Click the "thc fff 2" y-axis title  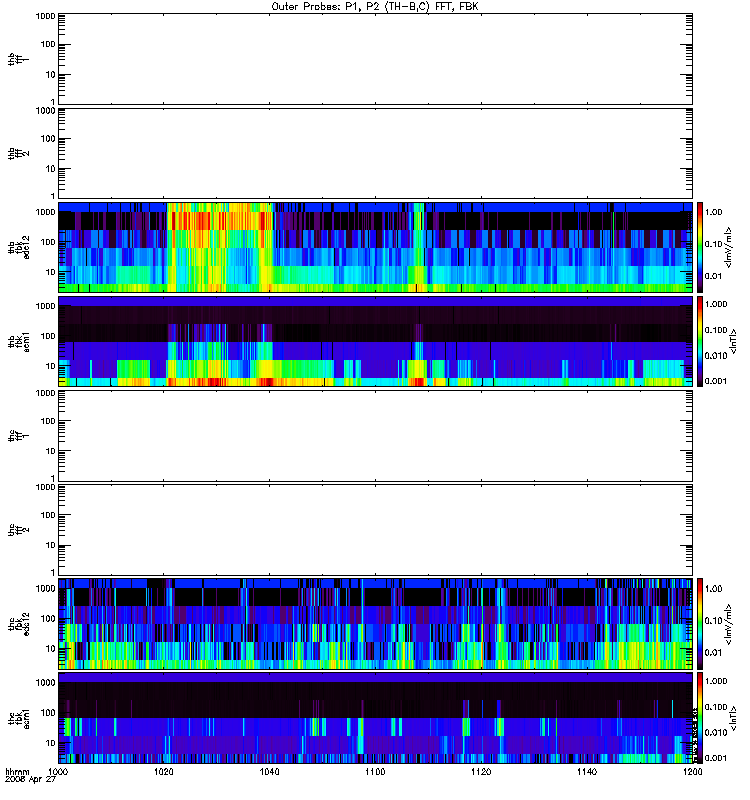18,530
